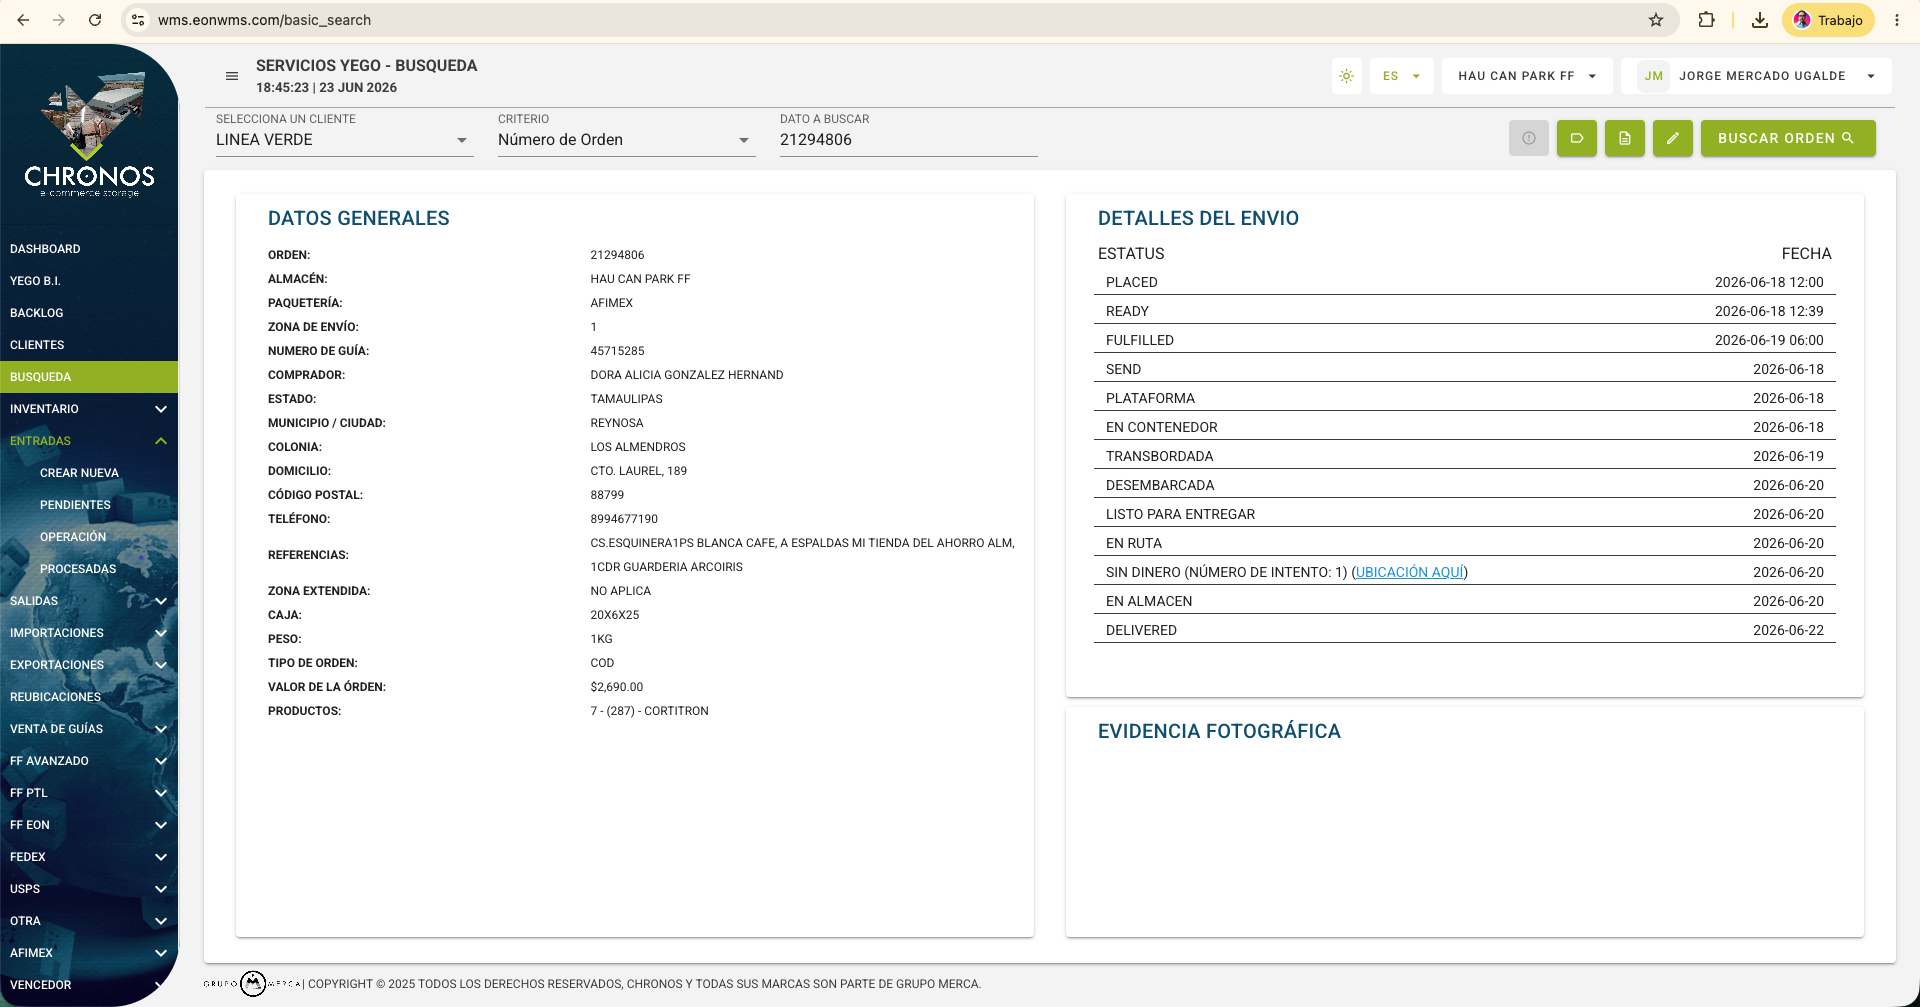Toggle the hamburger sidebar menu icon
This screenshot has width=1920, height=1007.
point(232,76)
